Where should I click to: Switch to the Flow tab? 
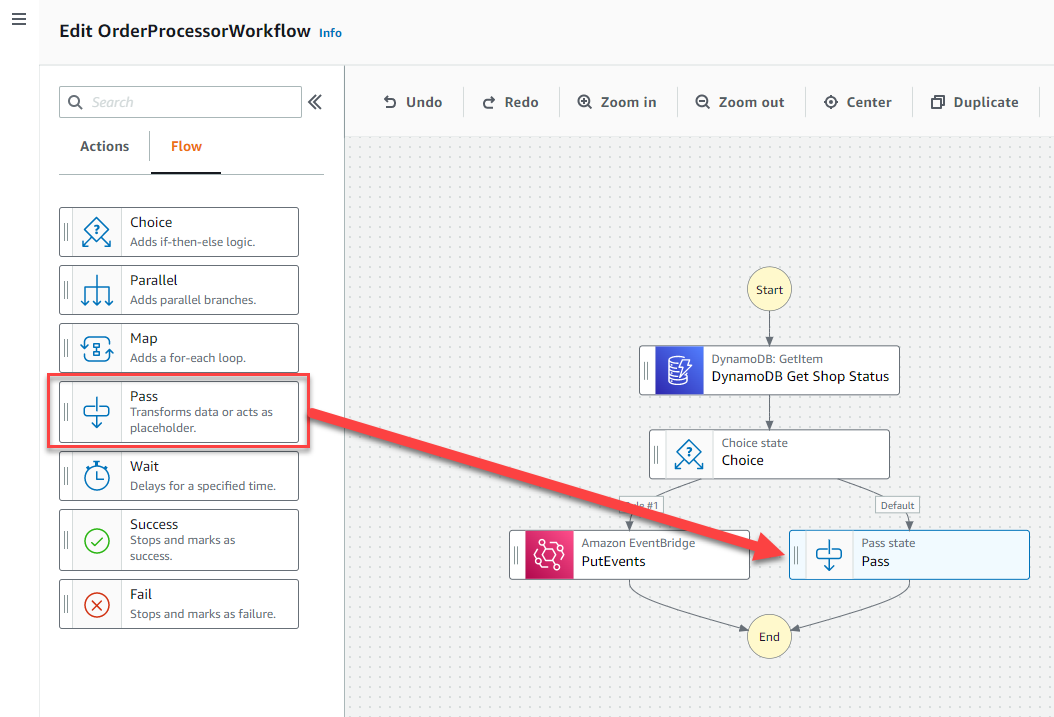pos(186,146)
